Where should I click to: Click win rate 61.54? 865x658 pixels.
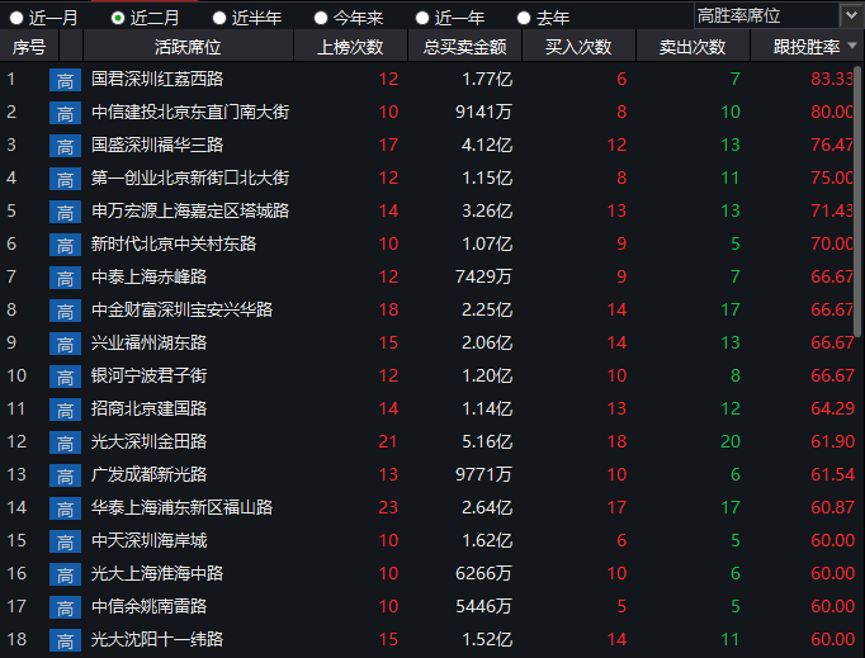pyautogui.click(x=832, y=474)
